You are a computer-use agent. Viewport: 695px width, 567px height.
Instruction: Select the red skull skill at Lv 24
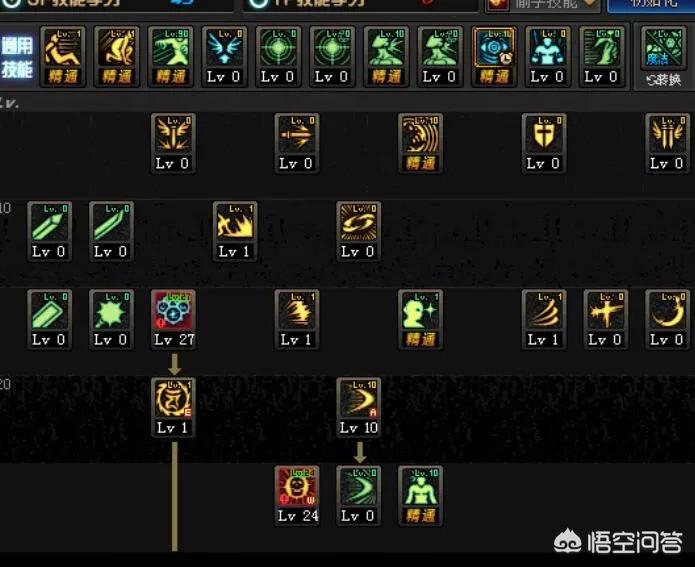point(297,496)
